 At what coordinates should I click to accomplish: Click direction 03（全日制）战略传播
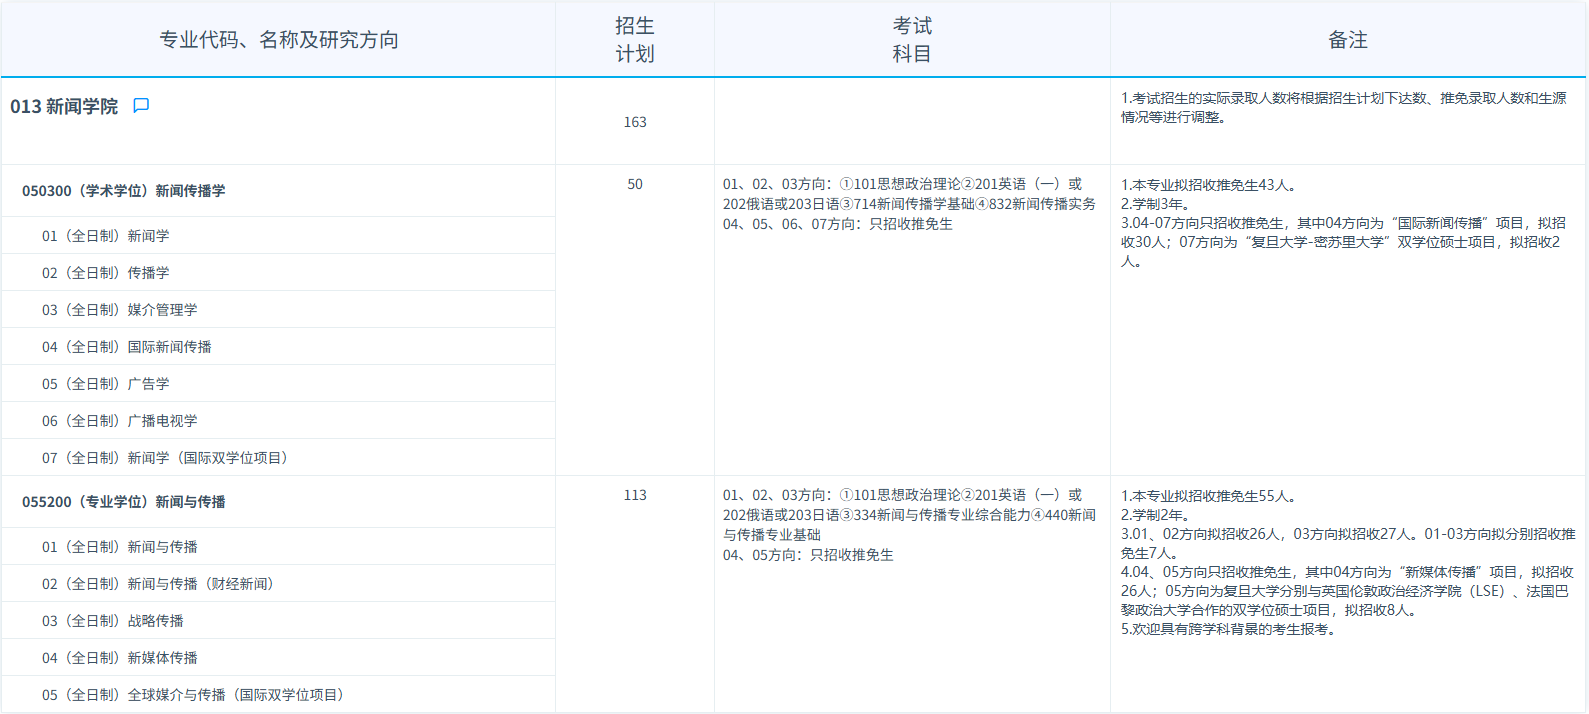click(x=113, y=621)
